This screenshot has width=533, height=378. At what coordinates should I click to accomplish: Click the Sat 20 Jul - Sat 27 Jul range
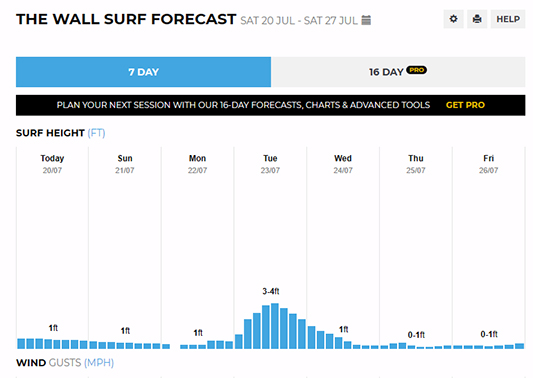(299, 21)
